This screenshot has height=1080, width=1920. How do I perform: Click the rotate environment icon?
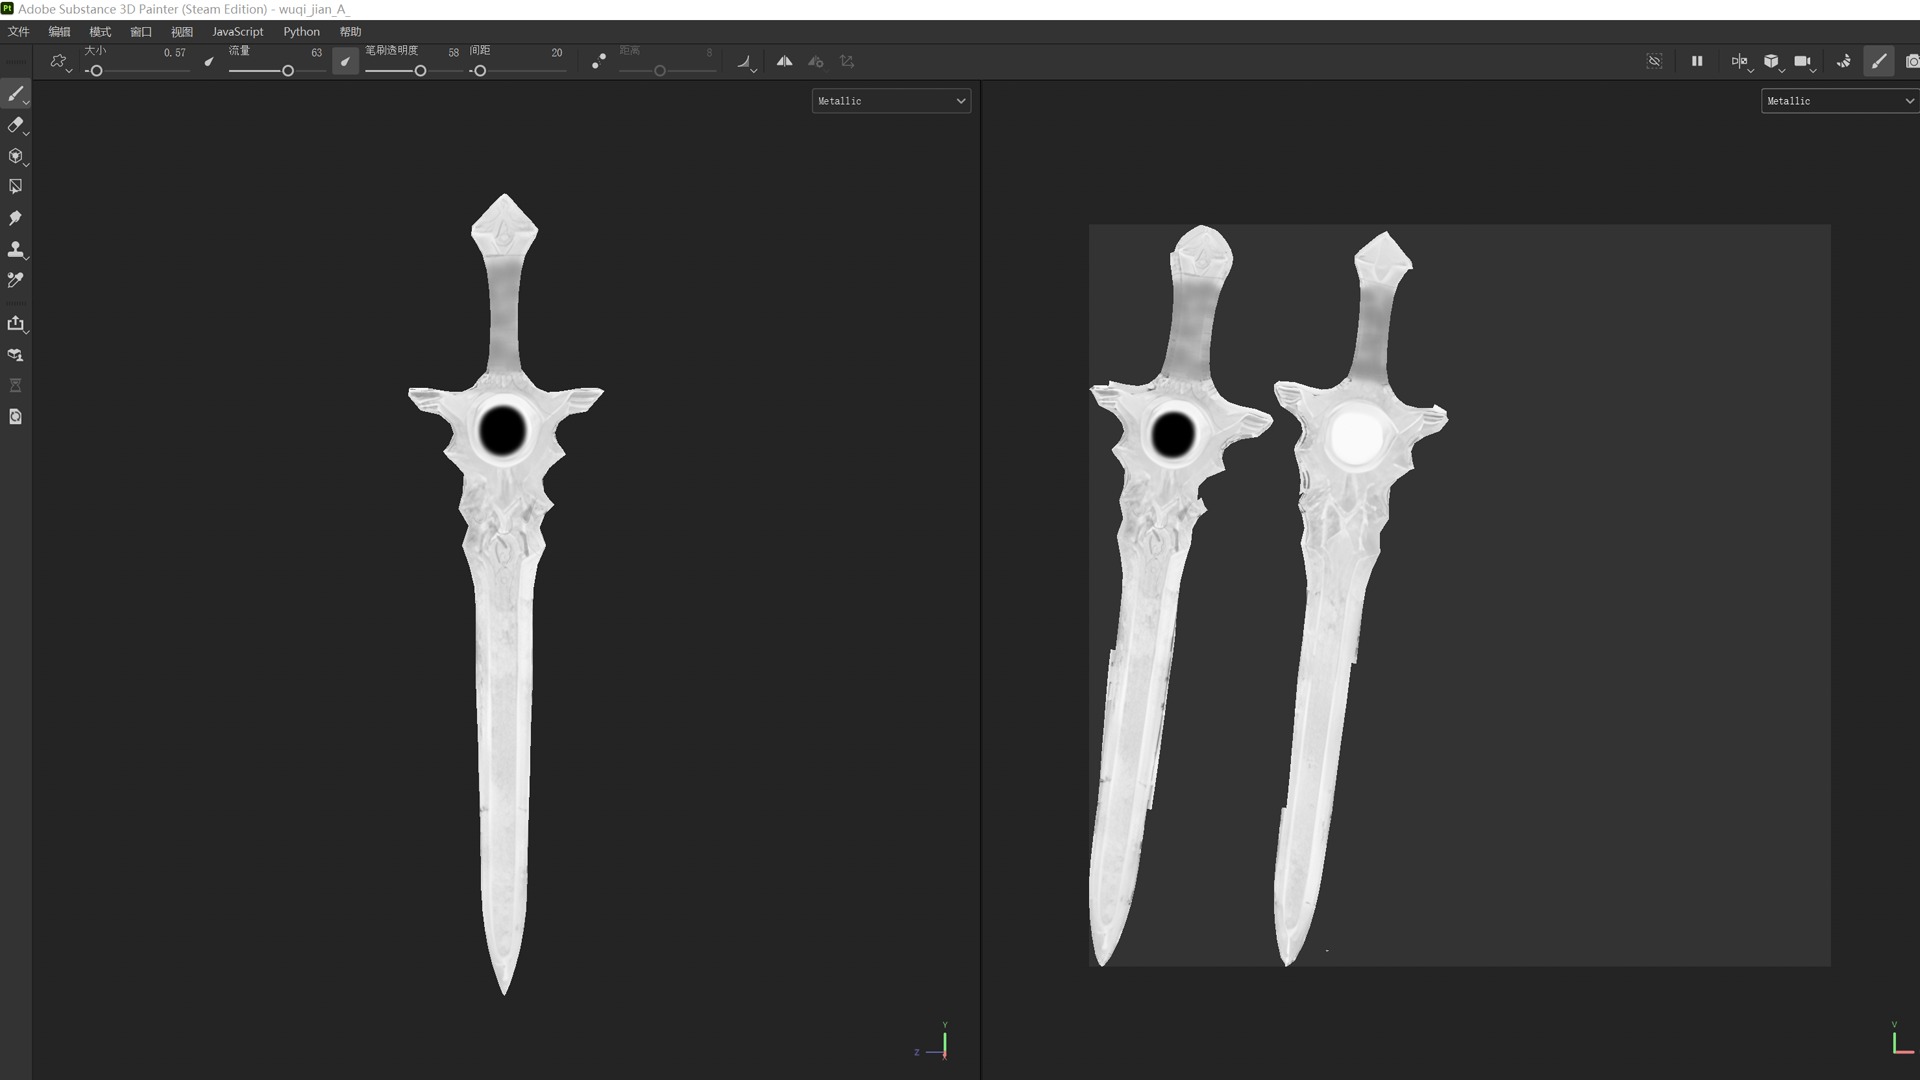coord(1843,61)
